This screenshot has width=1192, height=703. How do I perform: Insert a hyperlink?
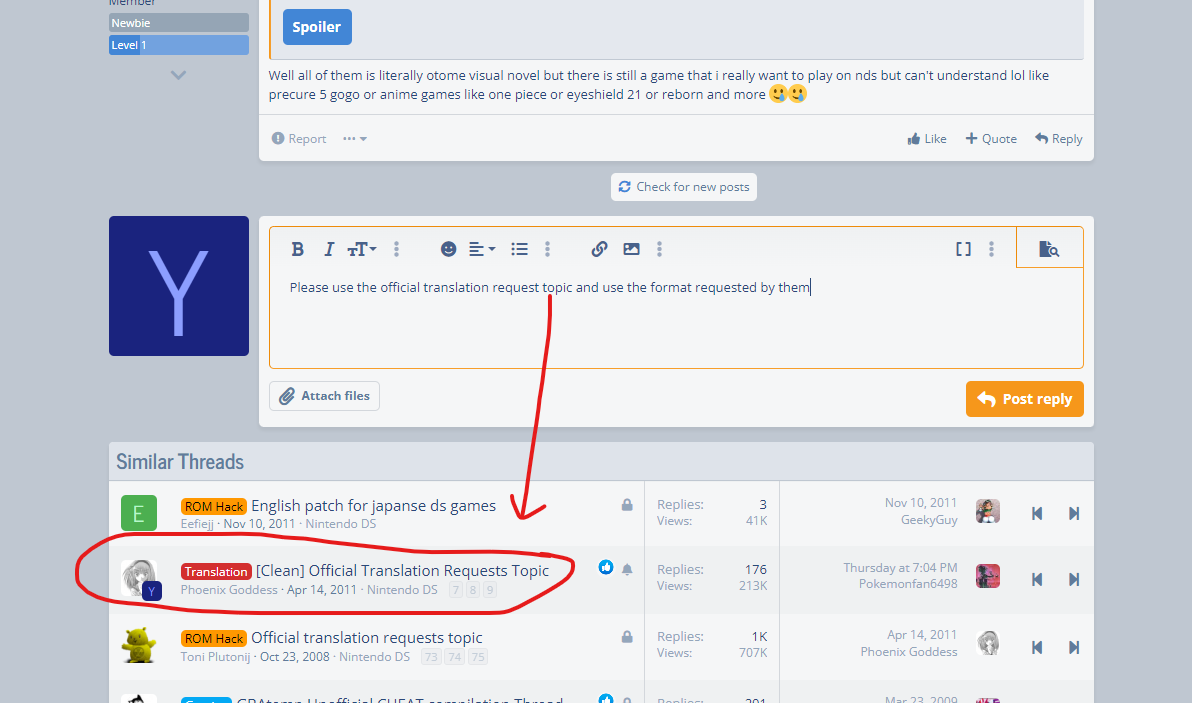(599, 249)
